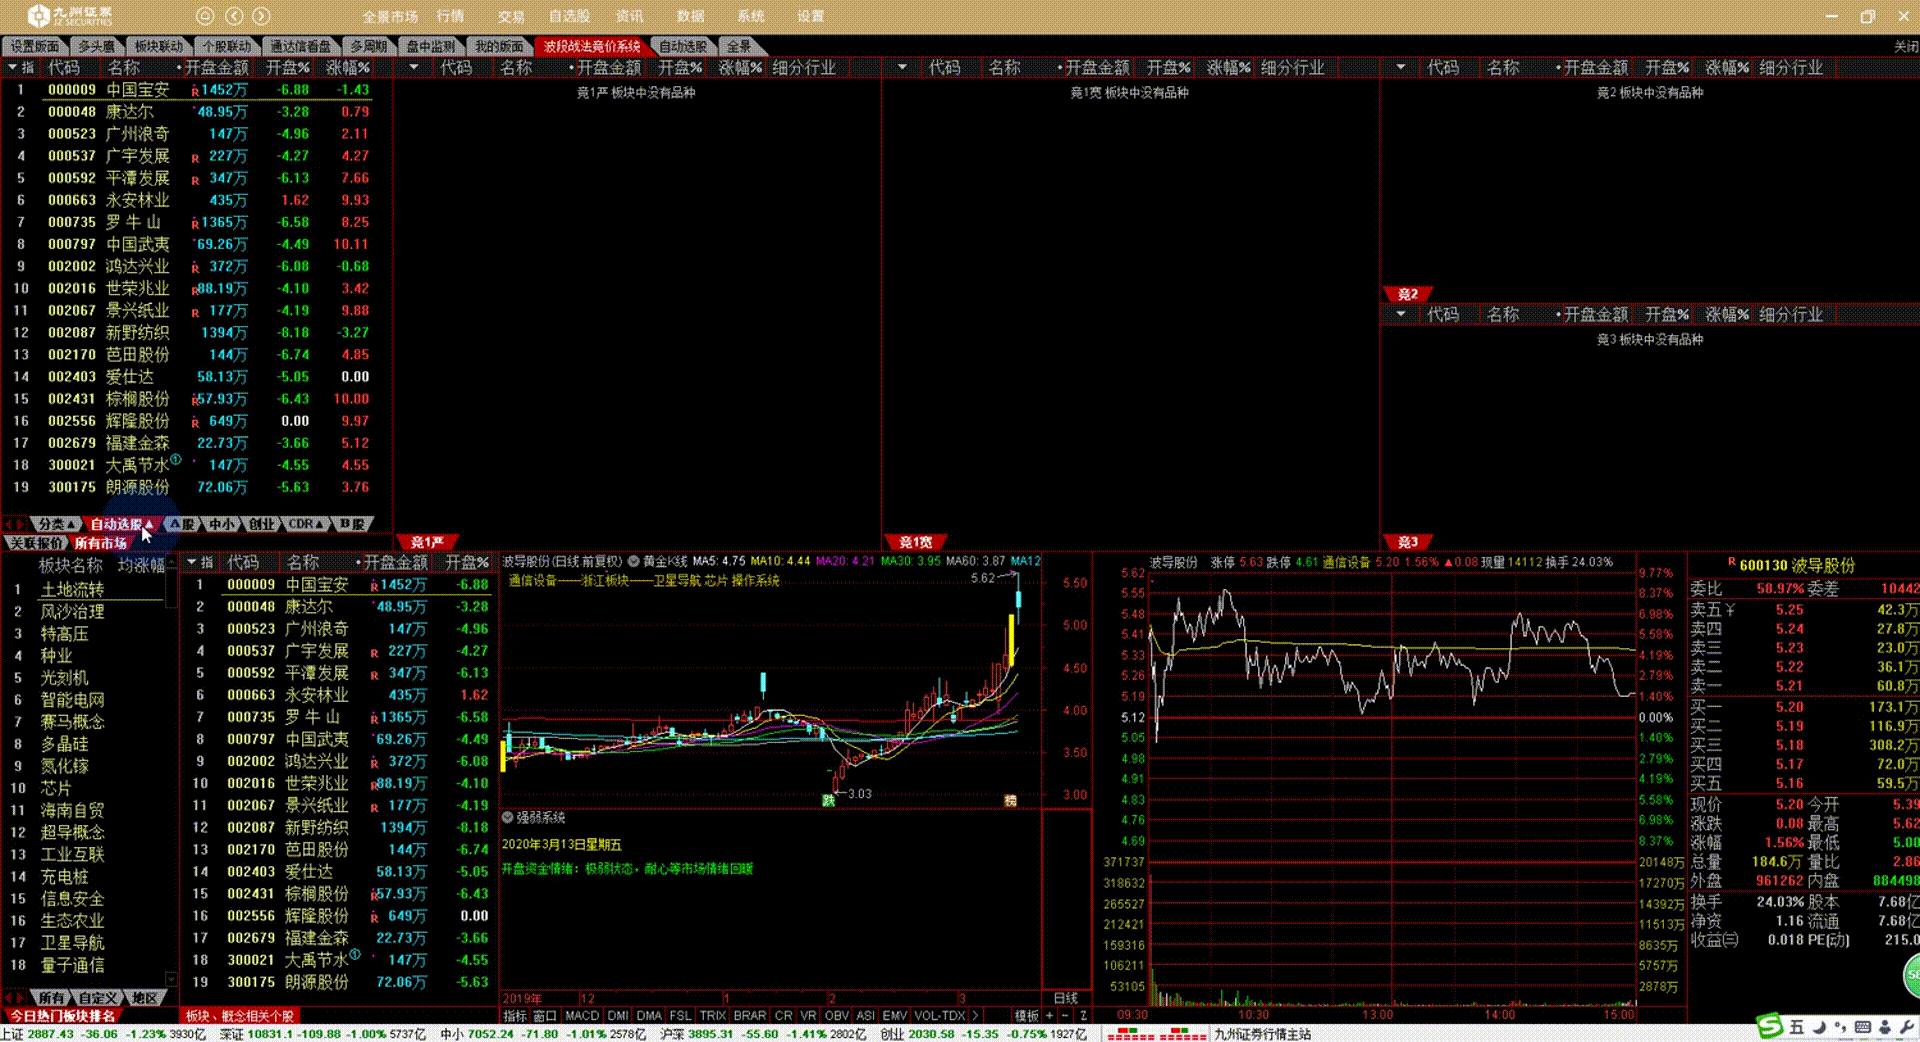Select the 地区 sector tab
Image resolution: width=1920 pixels, height=1042 pixels.
[x=146, y=998]
